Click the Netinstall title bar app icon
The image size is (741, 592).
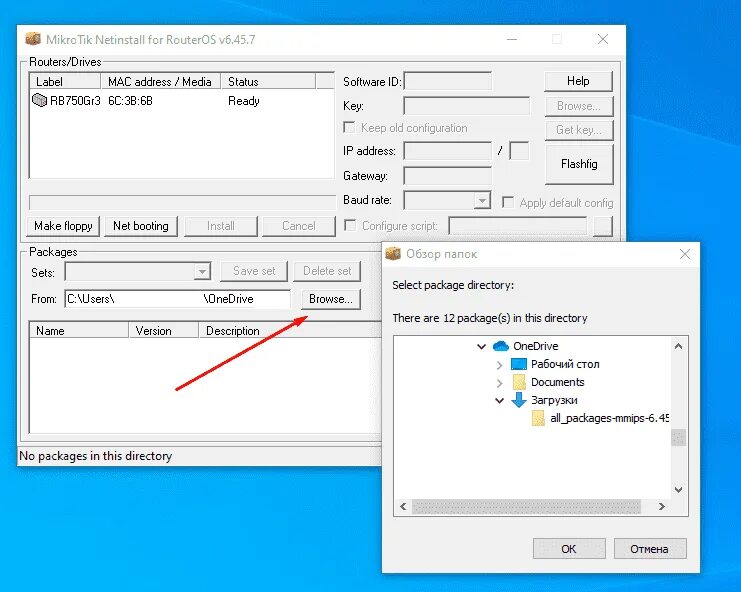coord(33,39)
